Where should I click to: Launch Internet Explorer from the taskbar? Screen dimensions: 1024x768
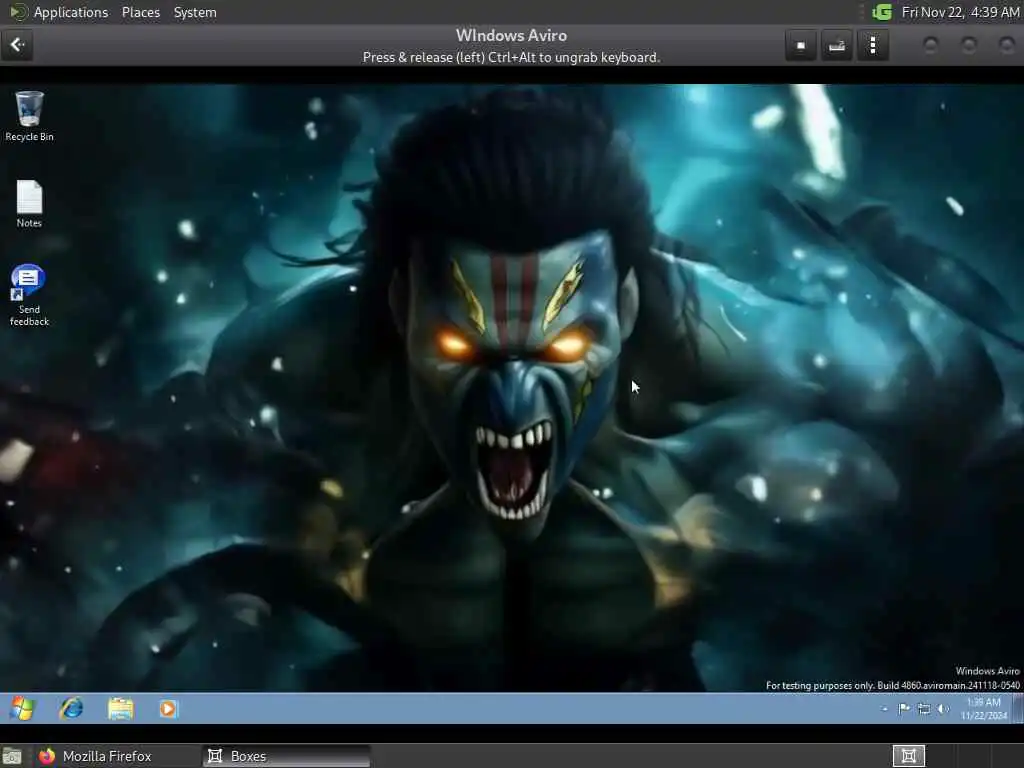click(71, 709)
